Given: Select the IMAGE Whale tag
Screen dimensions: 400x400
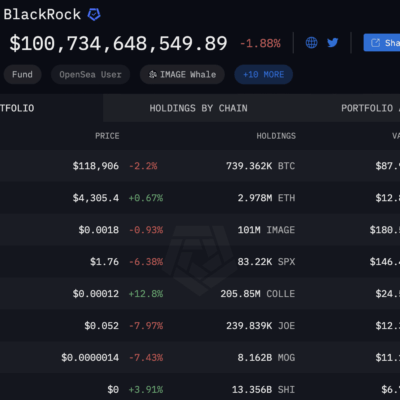Looking at the screenshot, I should (x=182, y=74).
